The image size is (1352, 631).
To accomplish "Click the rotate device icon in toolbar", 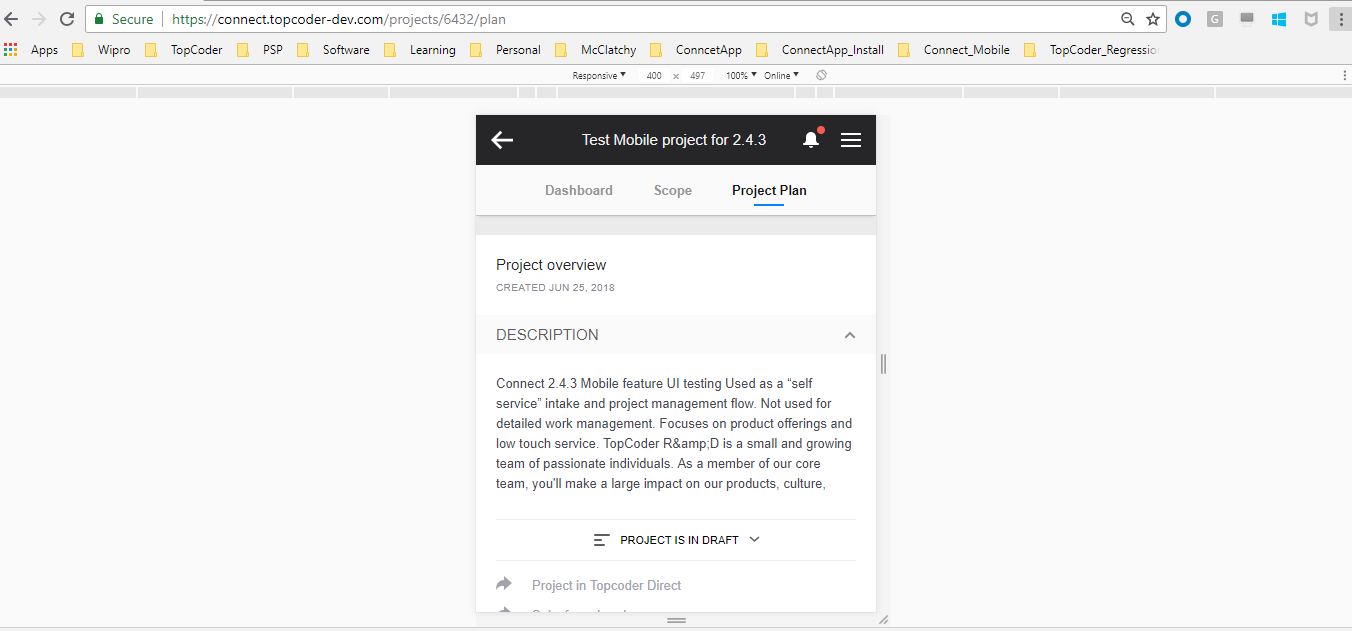I will (x=821, y=76).
